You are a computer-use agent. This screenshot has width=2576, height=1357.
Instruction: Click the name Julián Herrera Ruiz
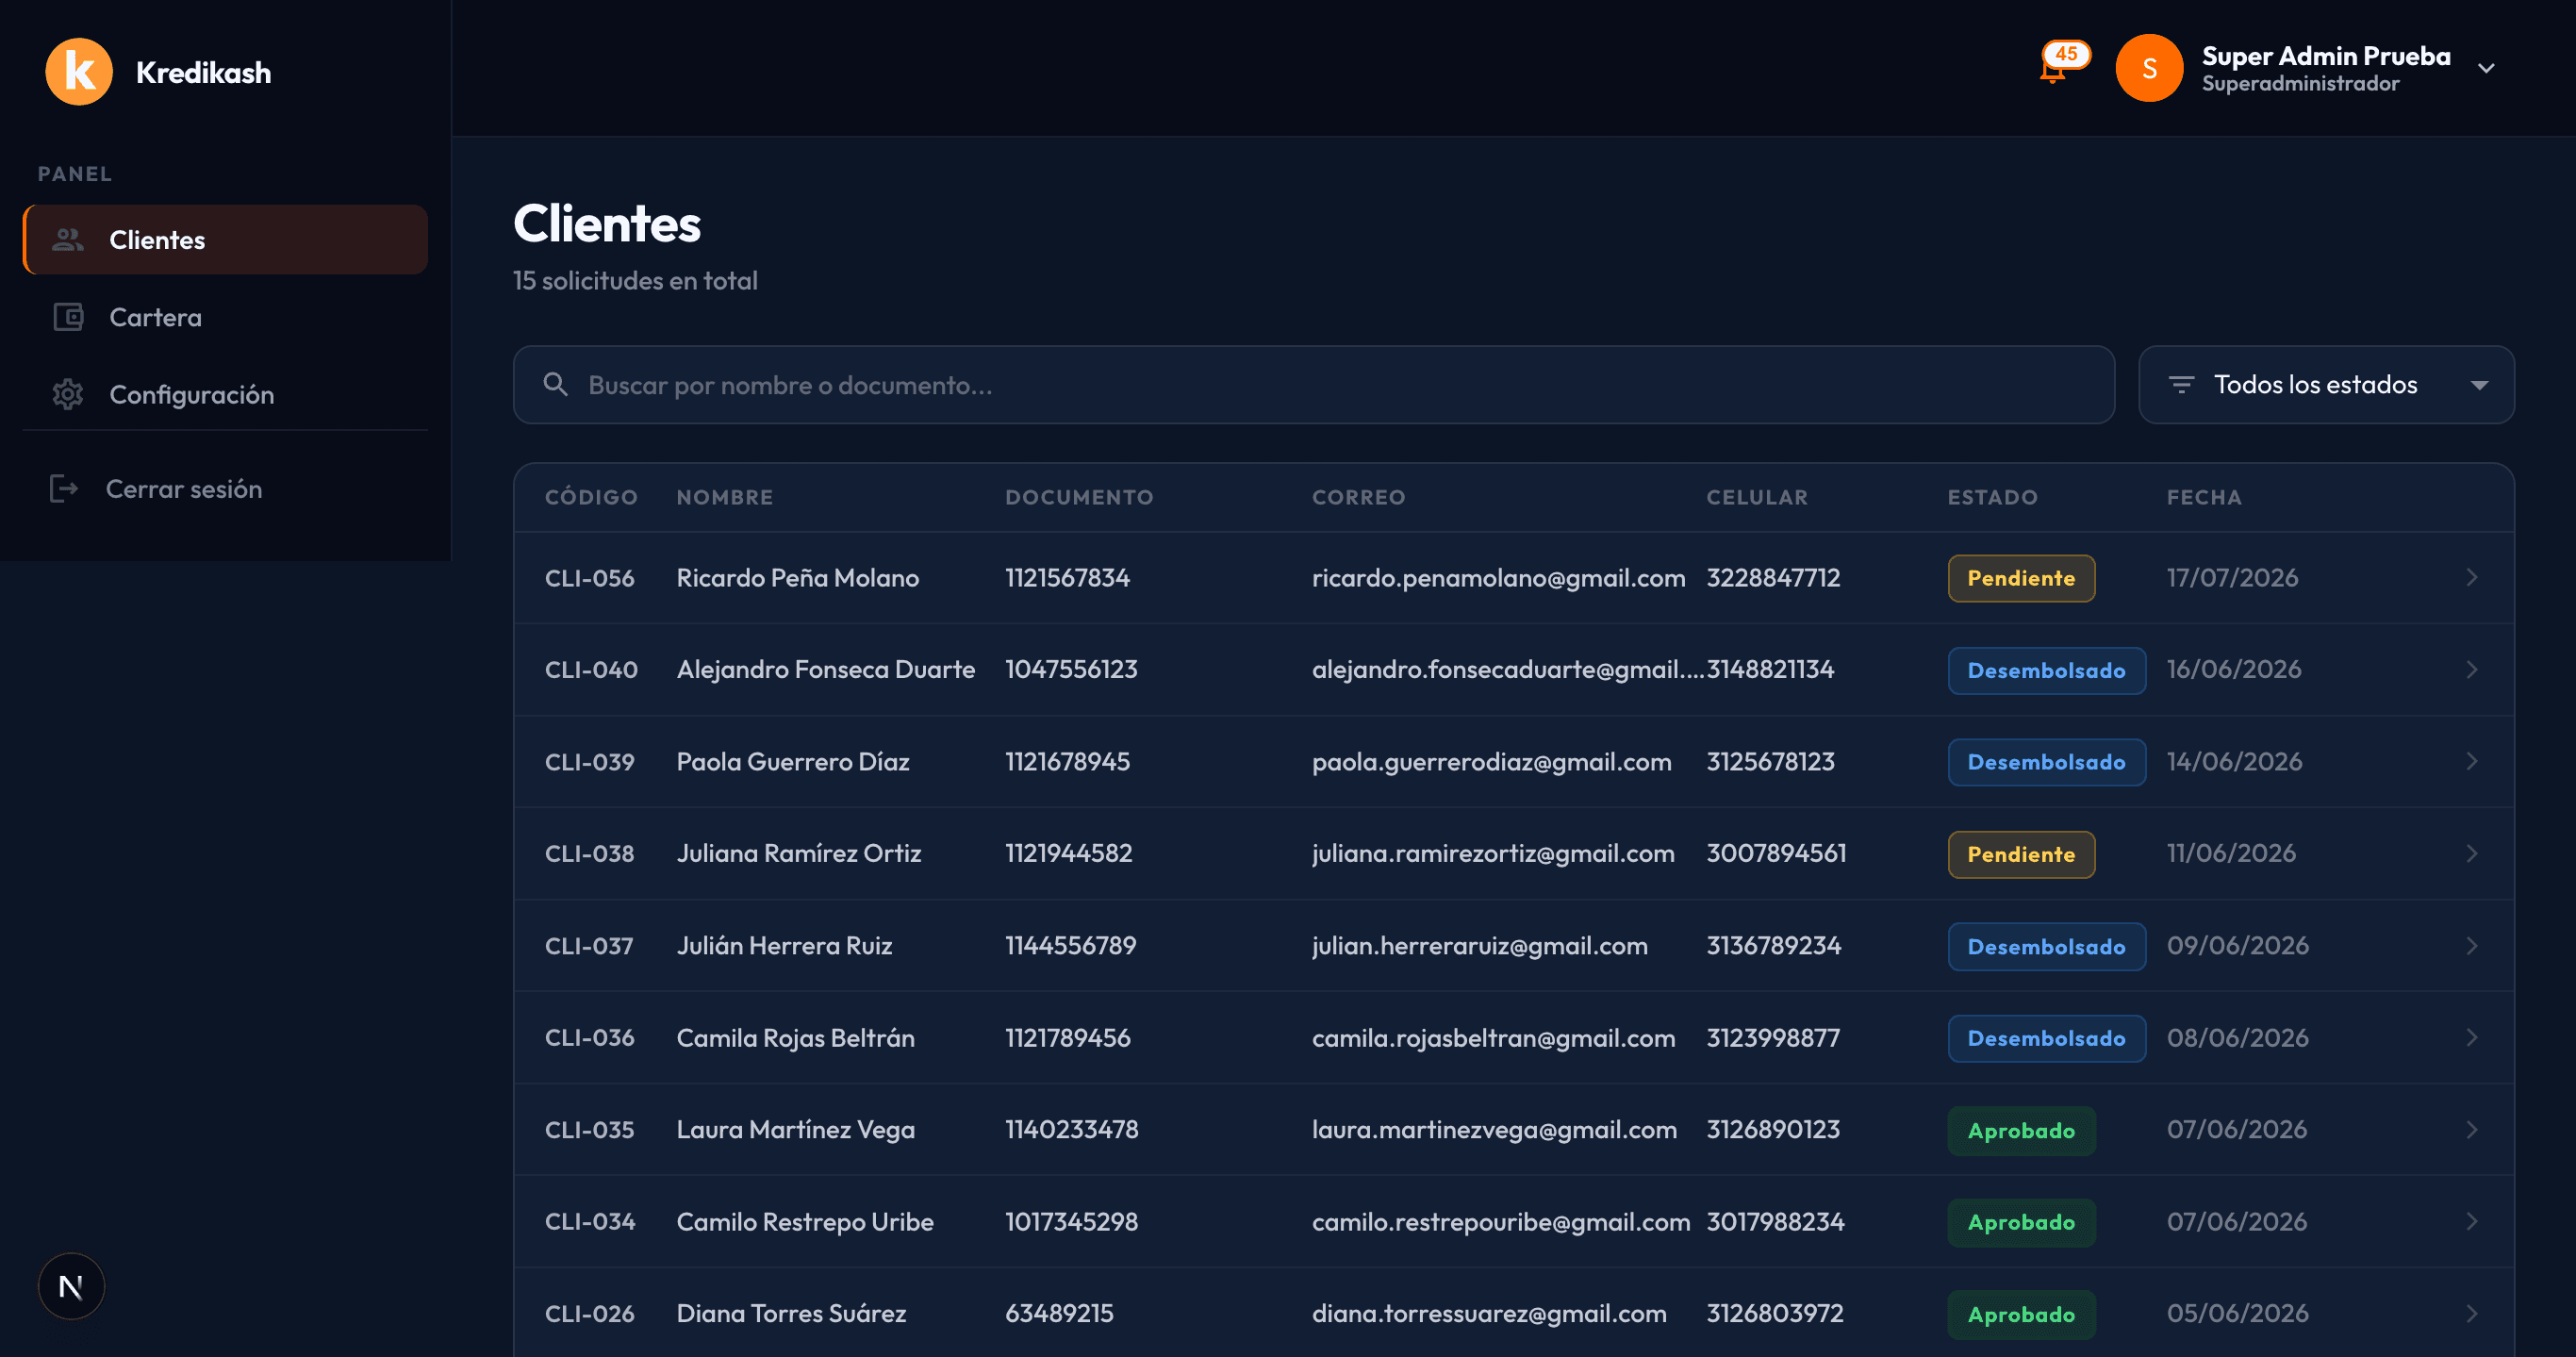pos(784,945)
